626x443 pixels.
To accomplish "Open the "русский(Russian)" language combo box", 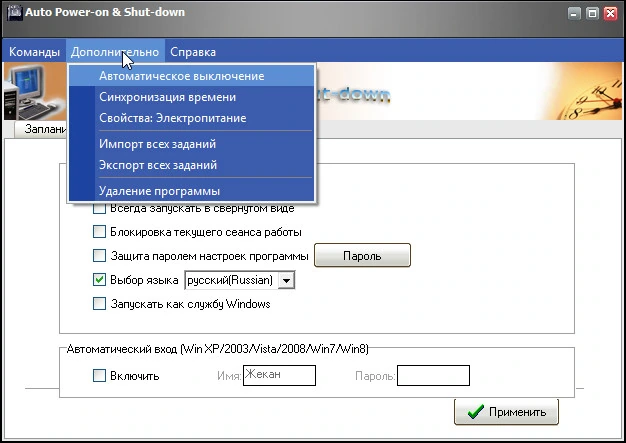I will pos(240,280).
